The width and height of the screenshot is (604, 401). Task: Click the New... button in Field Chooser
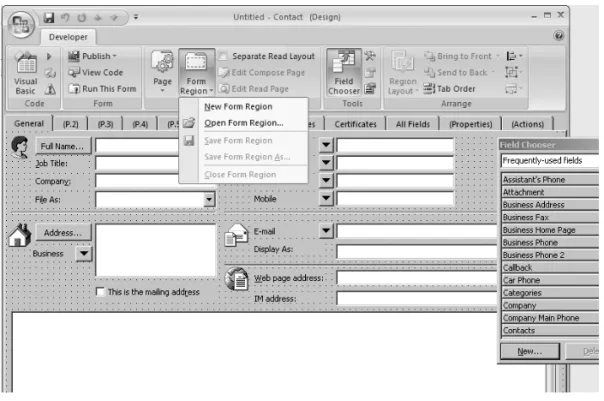[x=530, y=351]
